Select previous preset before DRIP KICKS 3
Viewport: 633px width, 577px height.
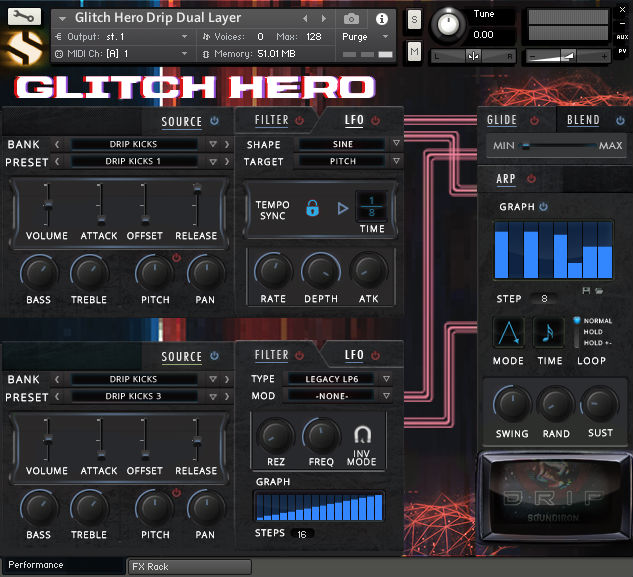click(x=57, y=397)
